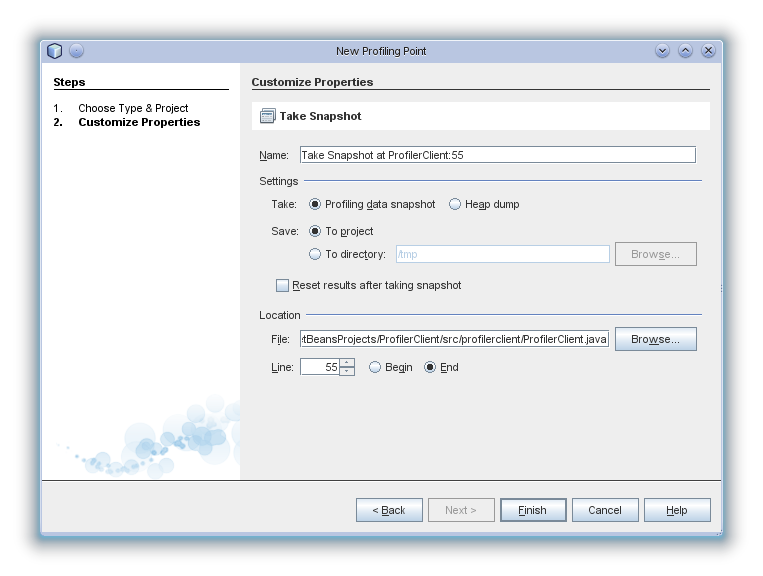Click the Take Snapshot icon

coord(267,116)
